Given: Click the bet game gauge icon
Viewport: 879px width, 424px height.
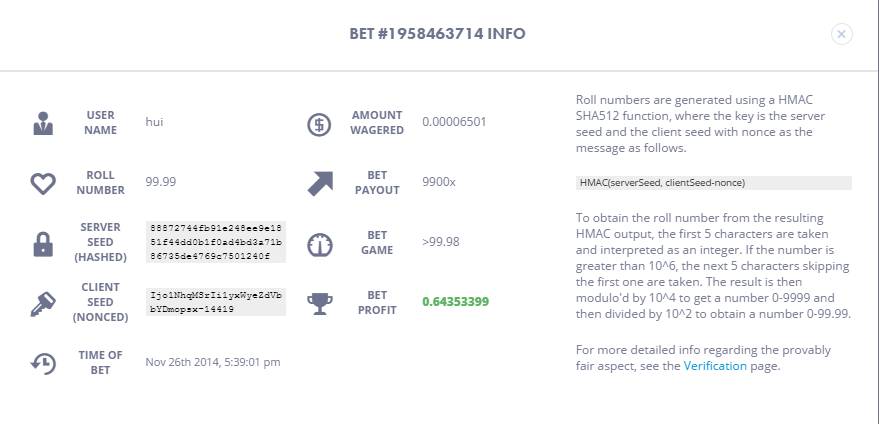Looking at the screenshot, I should pos(320,245).
